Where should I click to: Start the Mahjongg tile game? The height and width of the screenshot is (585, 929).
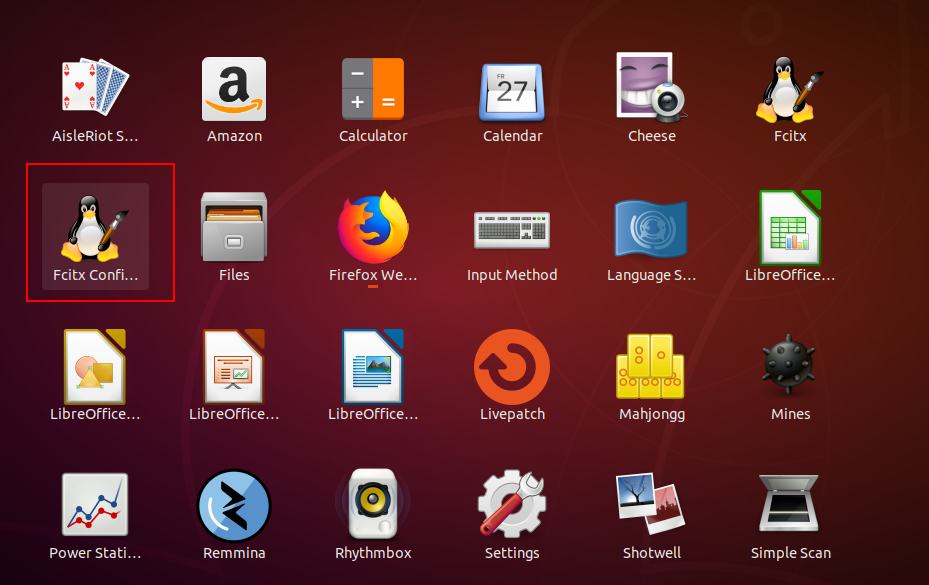point(651,367)
